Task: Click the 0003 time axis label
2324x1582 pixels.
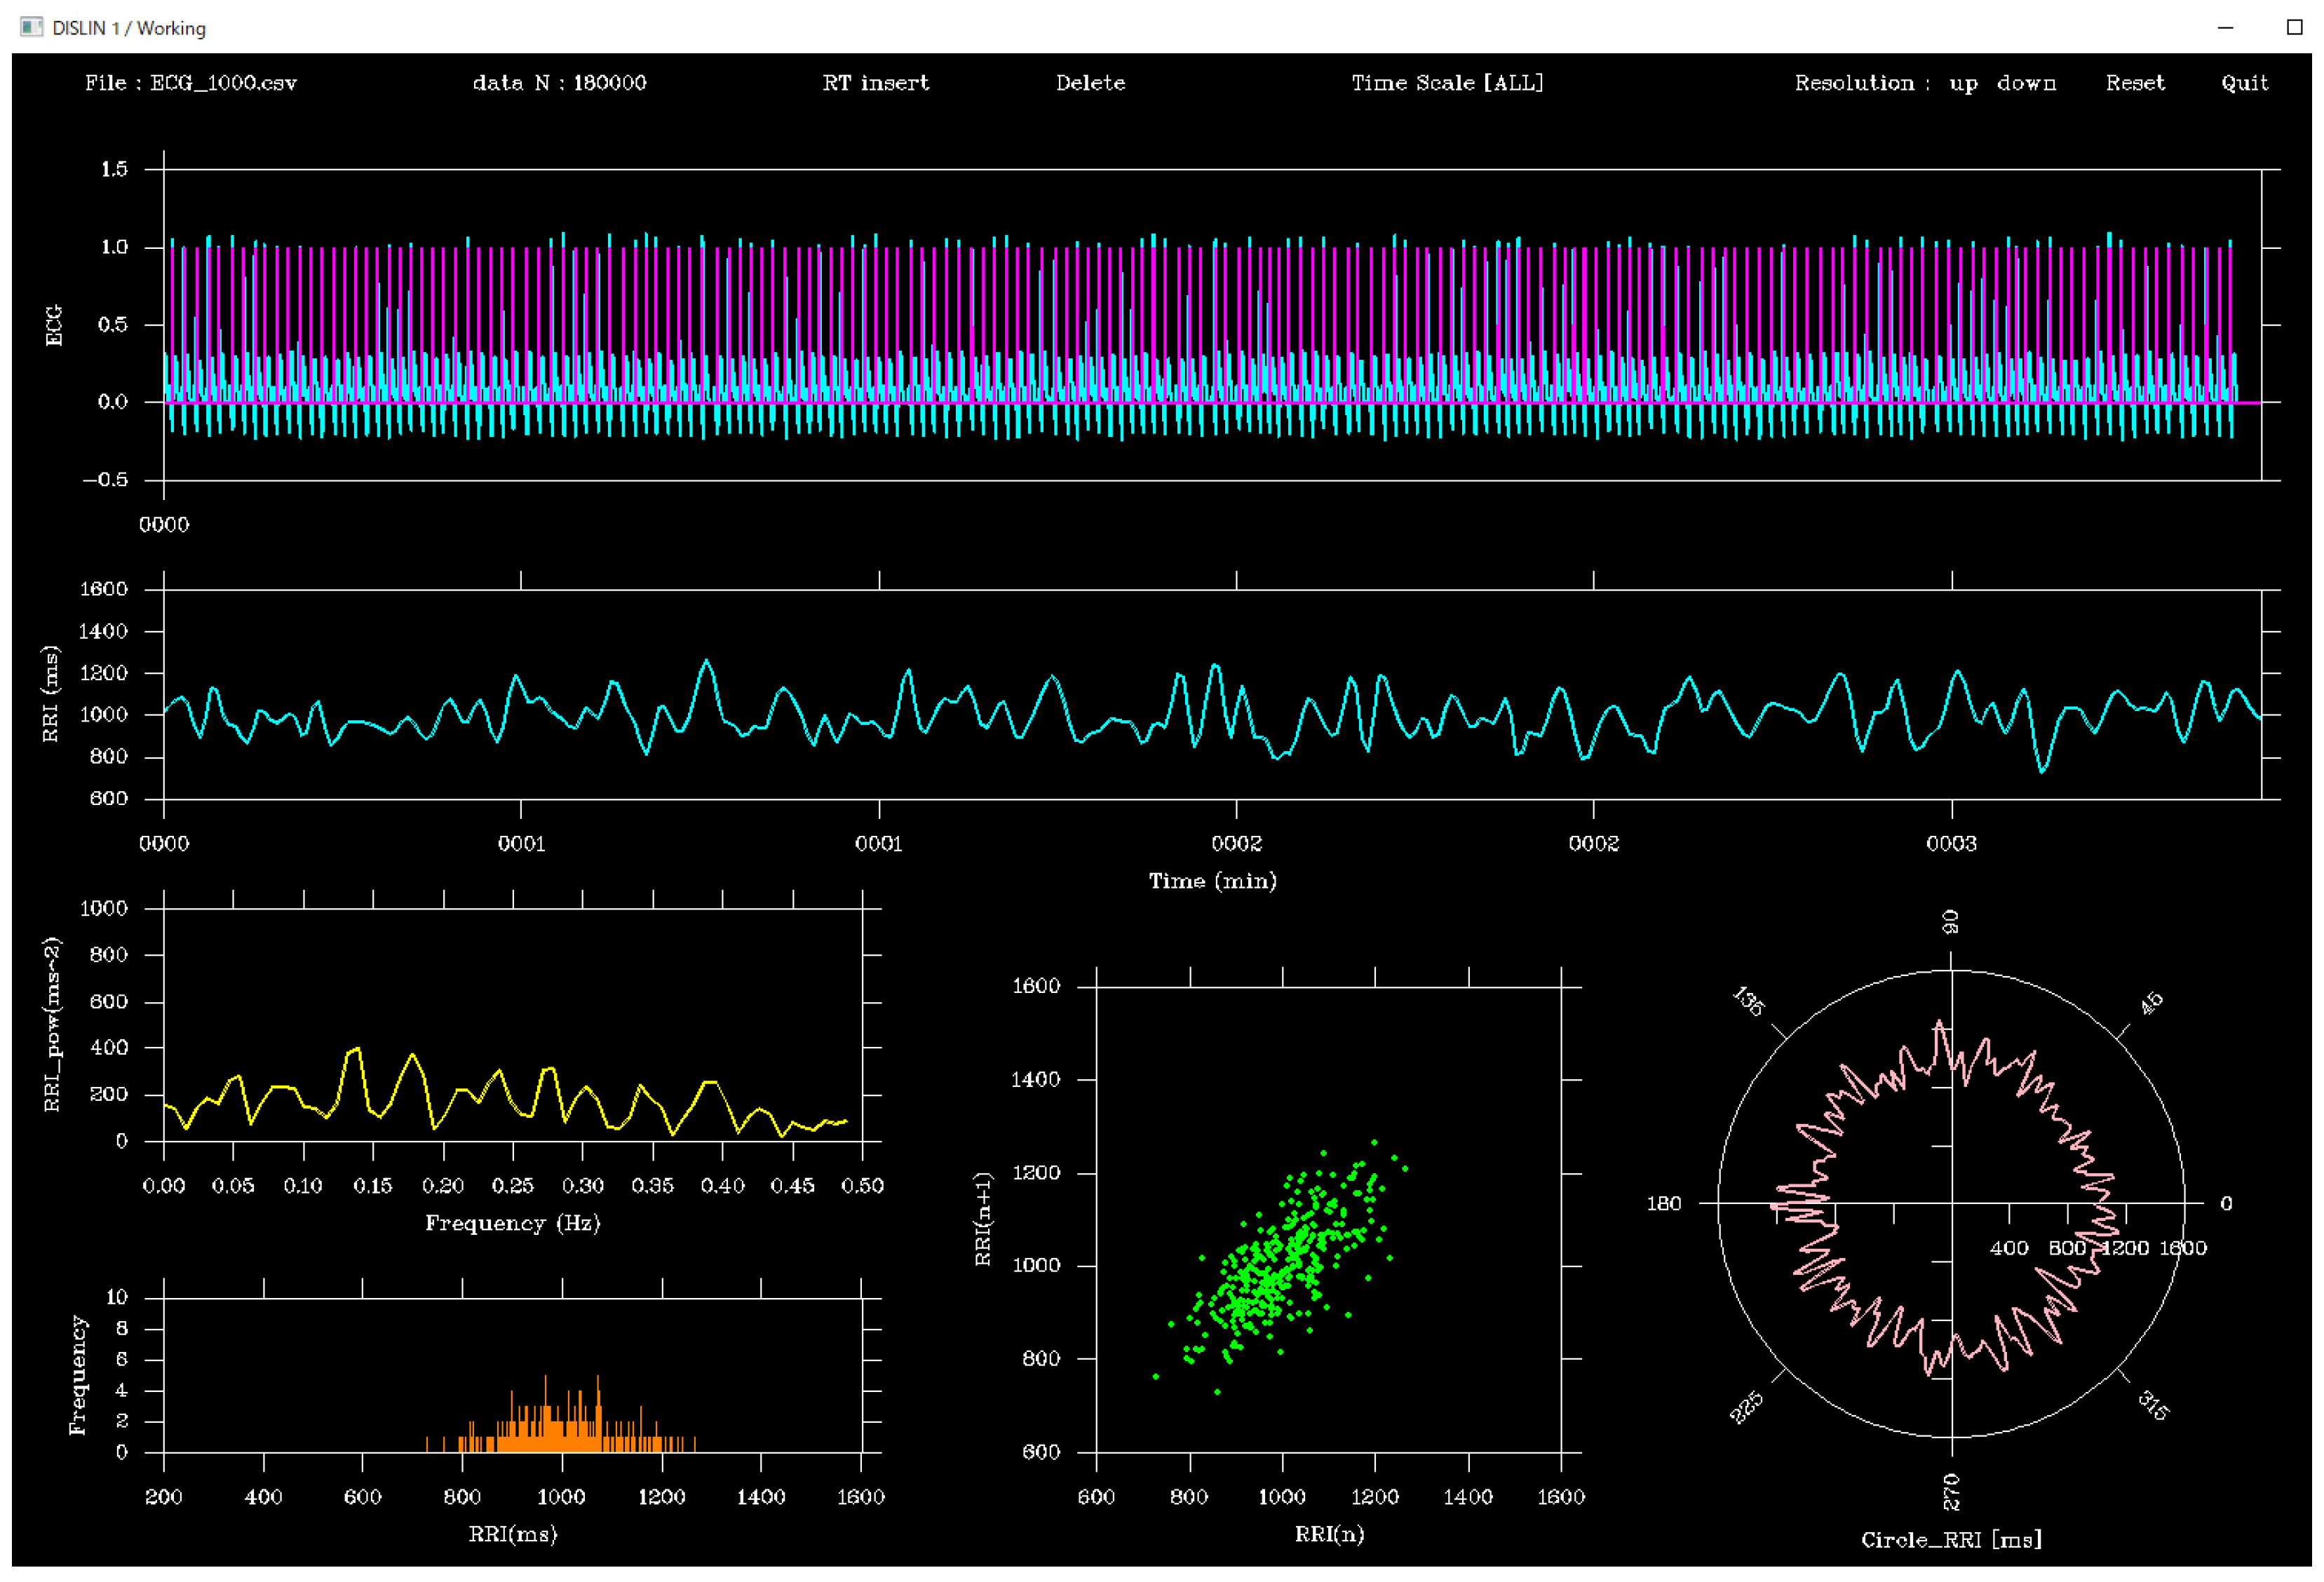Action: coord(1953,843)
